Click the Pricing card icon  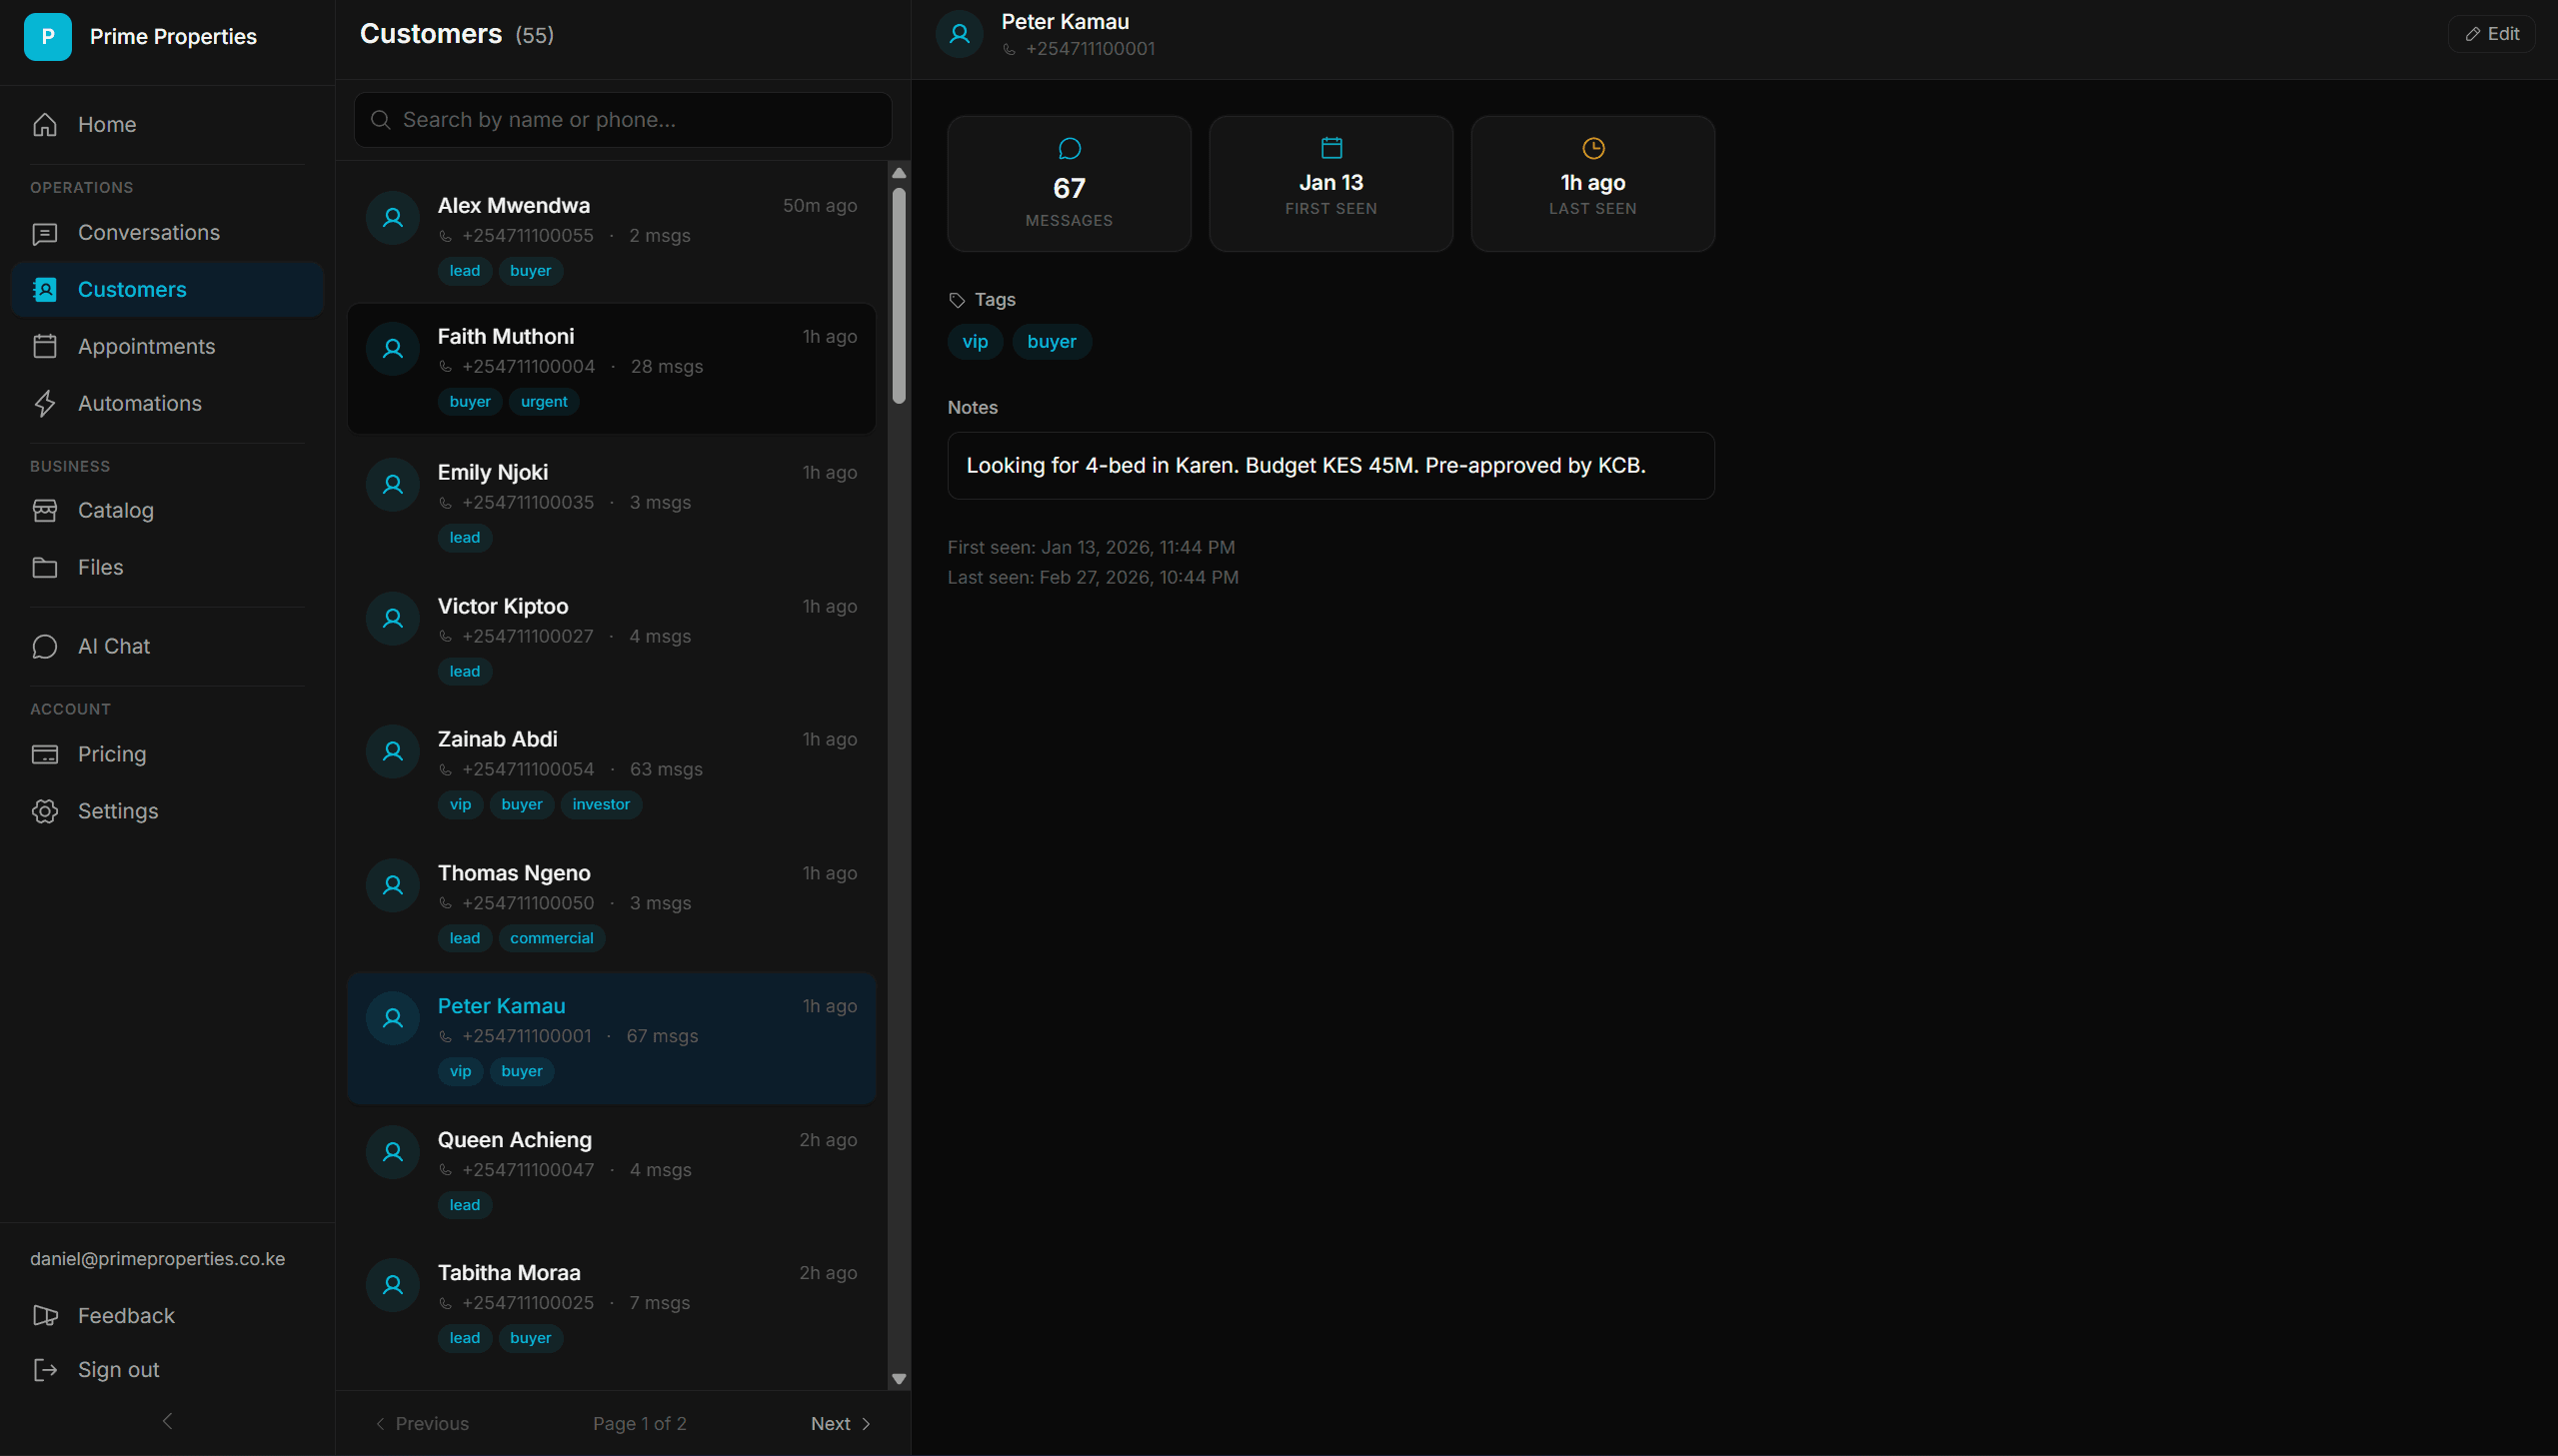click(x=45, y=754)
